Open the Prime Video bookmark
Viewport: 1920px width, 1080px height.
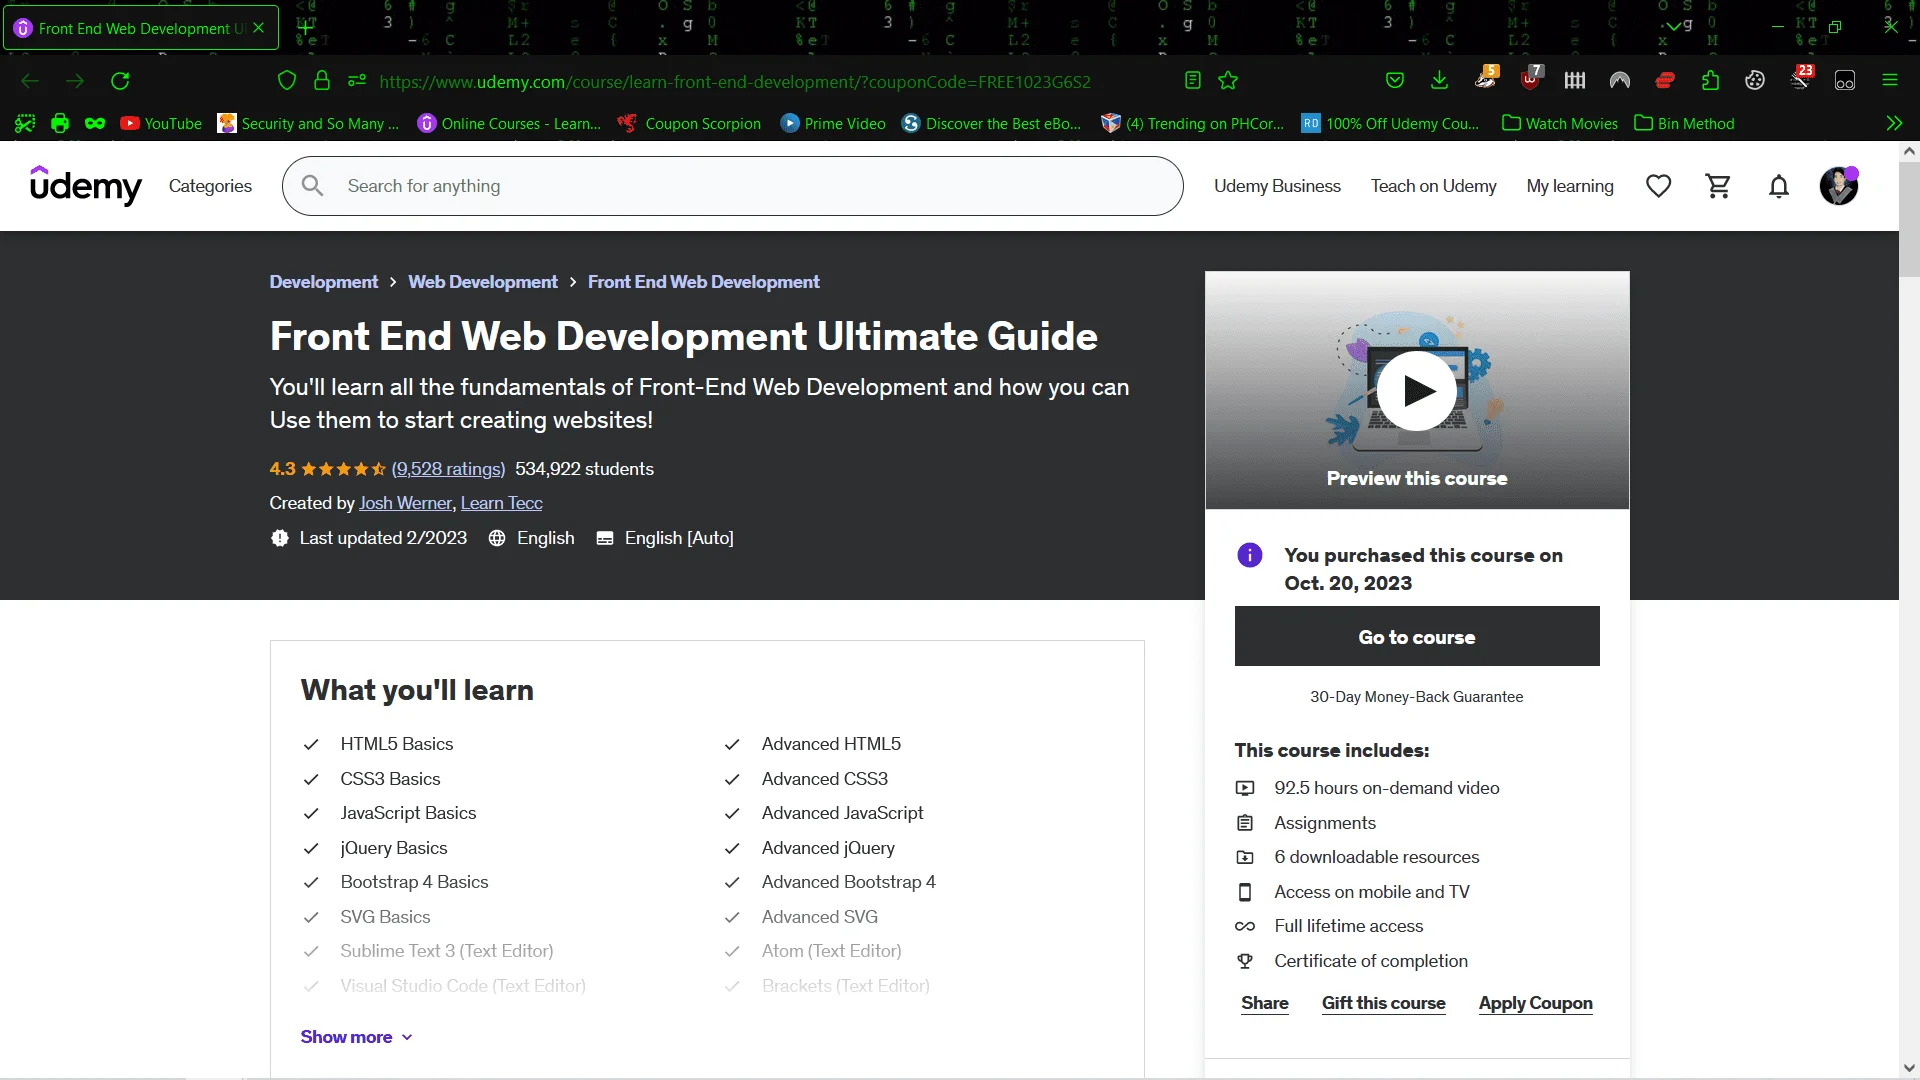(x=833, y=123)
